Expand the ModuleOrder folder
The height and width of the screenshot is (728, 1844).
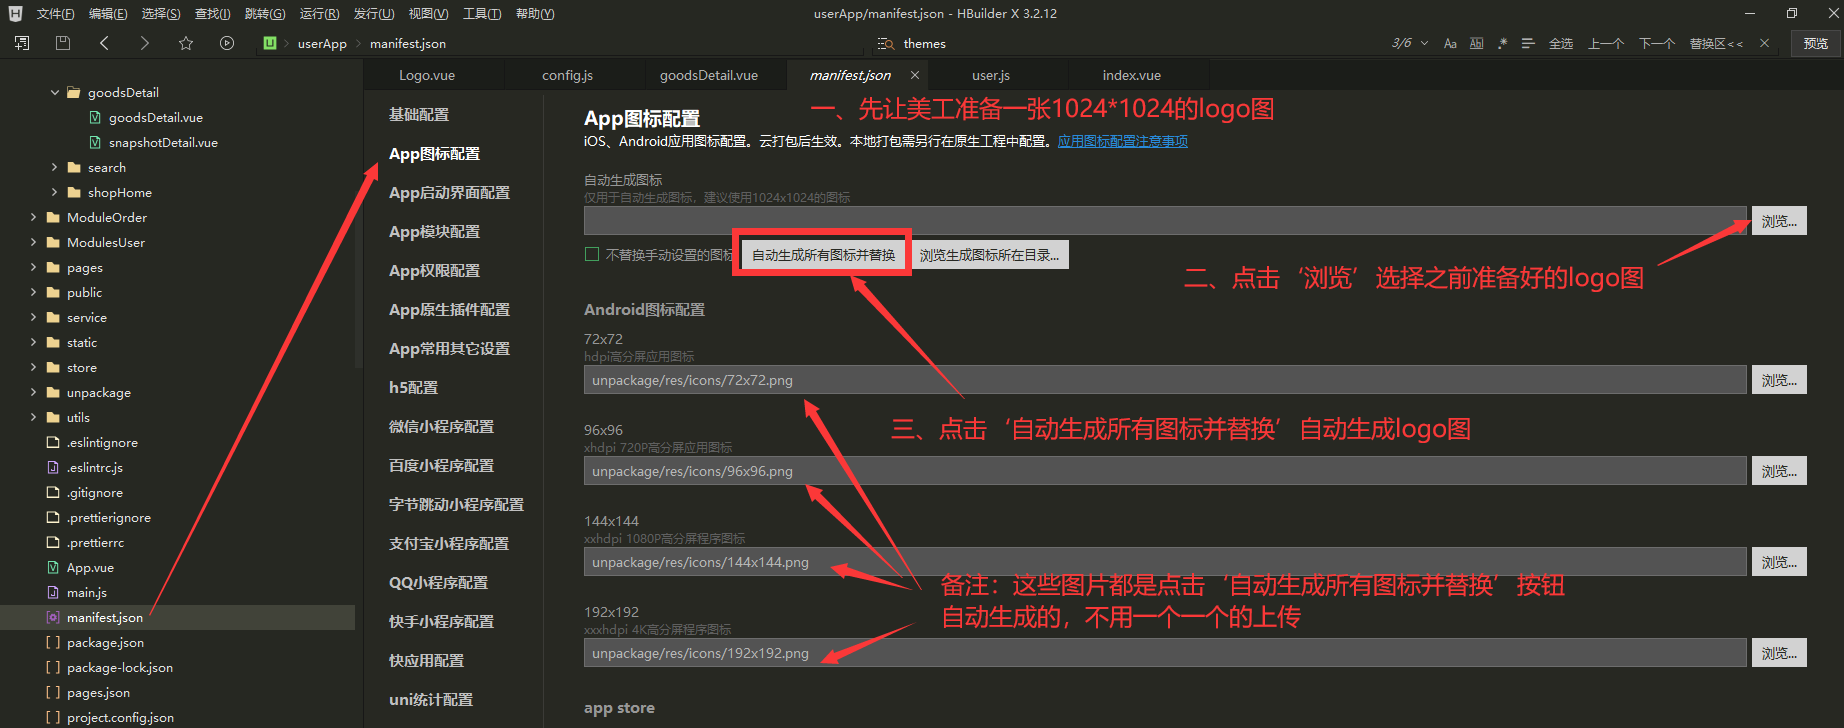click(34, 217)
